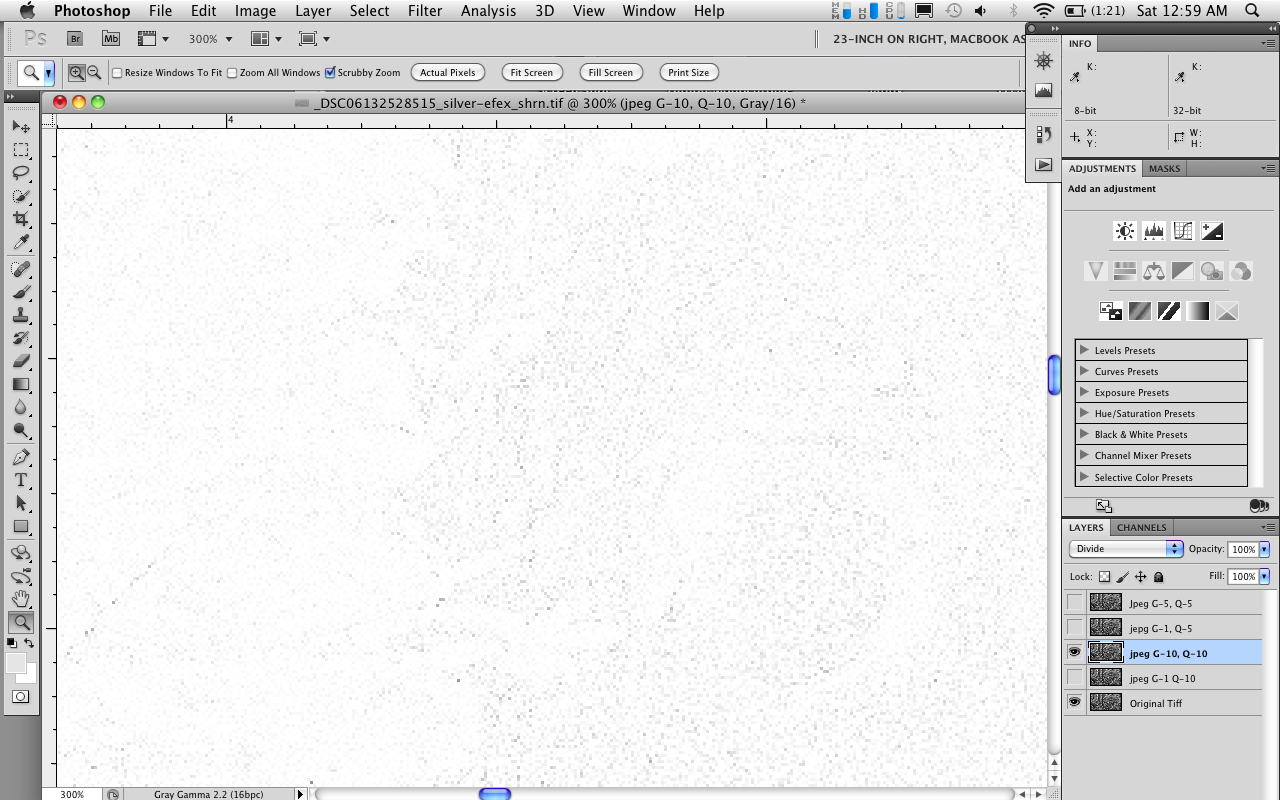Viewport: 1280px width, 800px height.
Task: Select the History Brush tool
Action: [21, 338]
